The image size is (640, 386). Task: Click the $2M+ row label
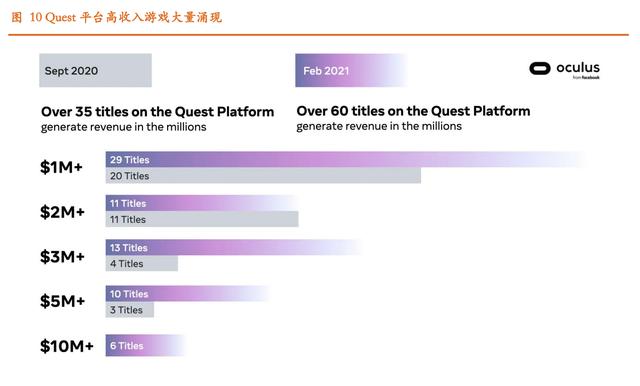pyautogui.click(x=62, y=212)
